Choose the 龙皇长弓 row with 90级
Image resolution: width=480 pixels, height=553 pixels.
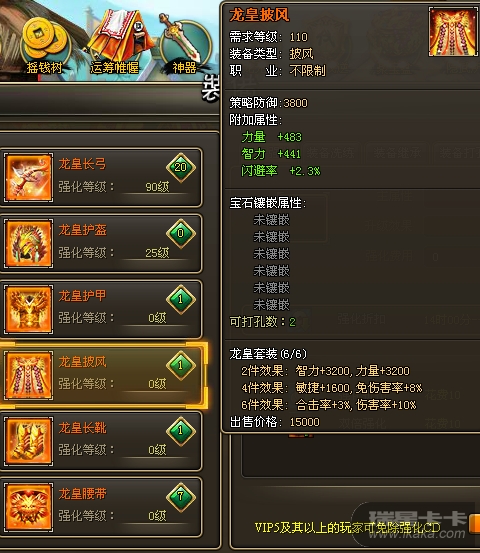click(x=101, y=177)
